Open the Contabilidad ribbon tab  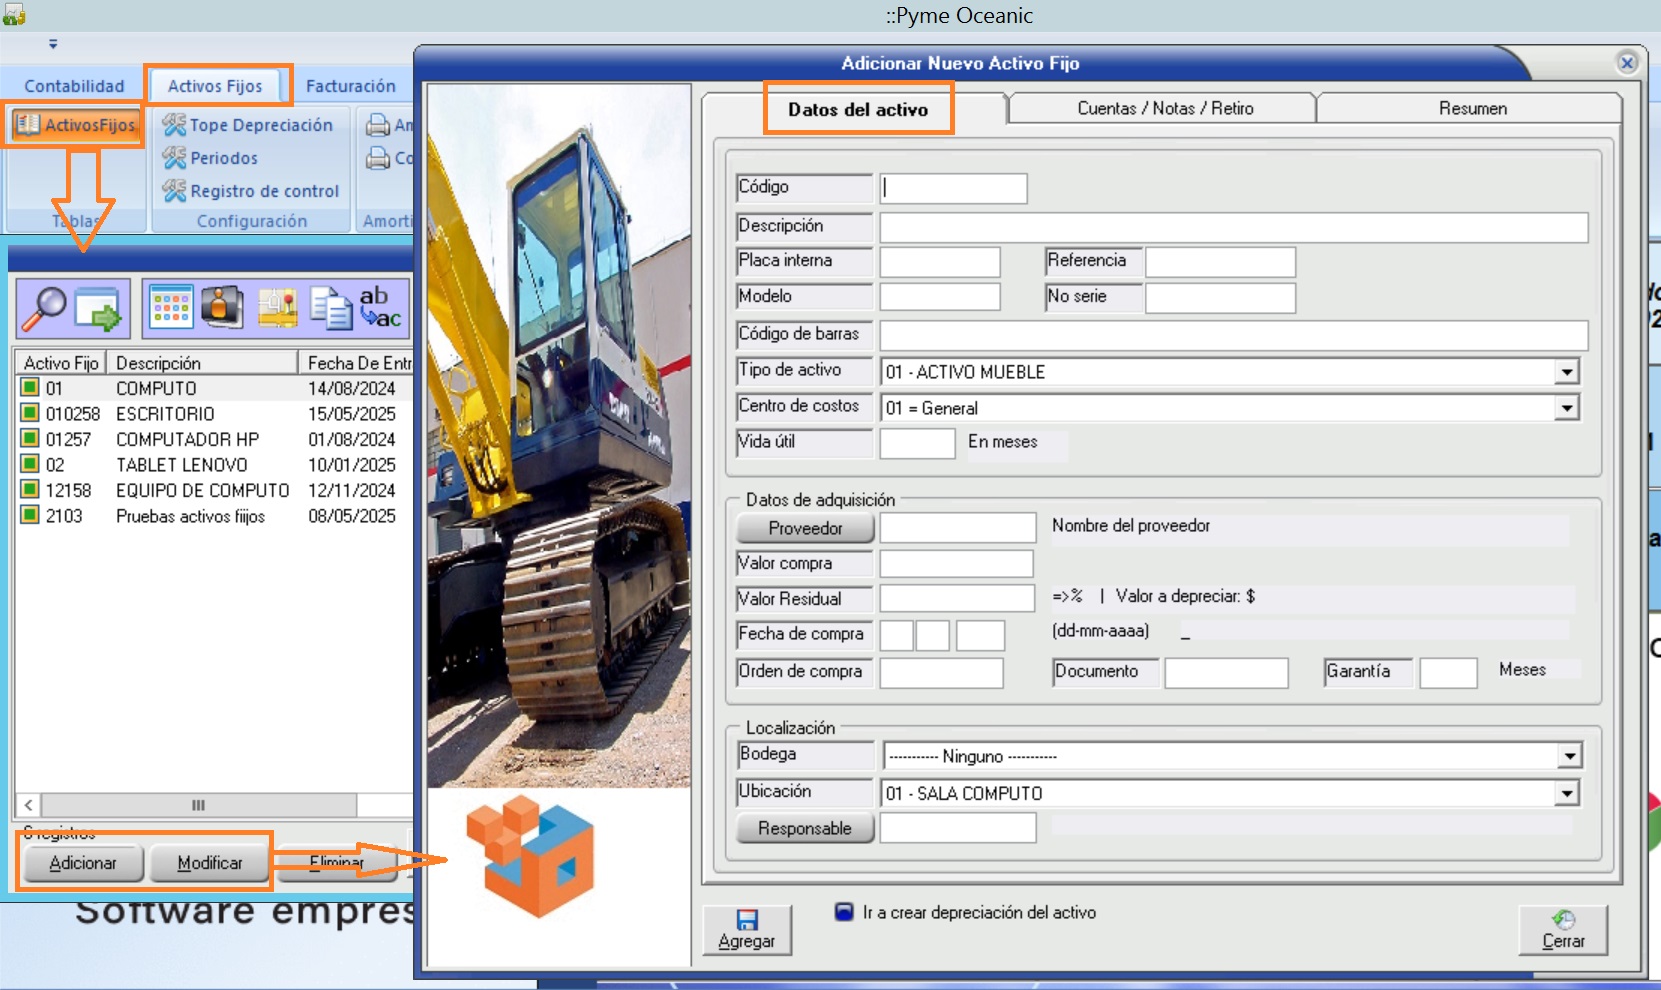click(74, 86)
